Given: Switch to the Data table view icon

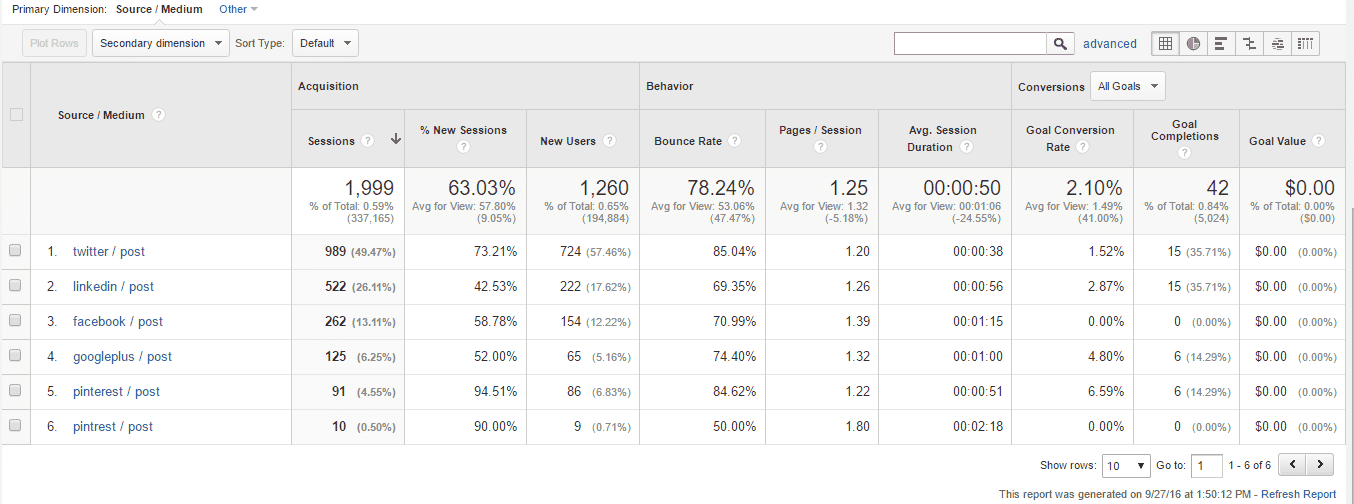Looking at the screenshot, I should coord(1165,43).
